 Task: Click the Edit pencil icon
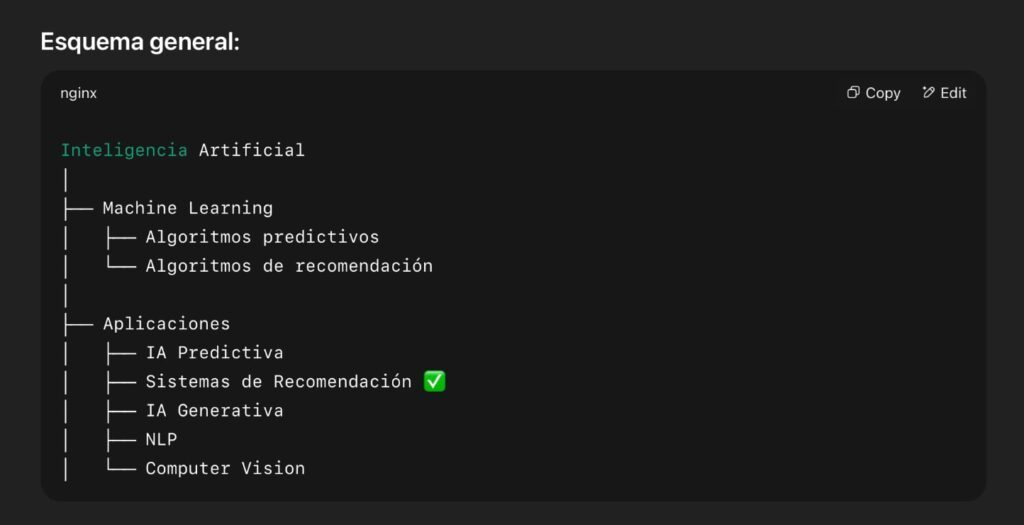[x=928, y=93]
